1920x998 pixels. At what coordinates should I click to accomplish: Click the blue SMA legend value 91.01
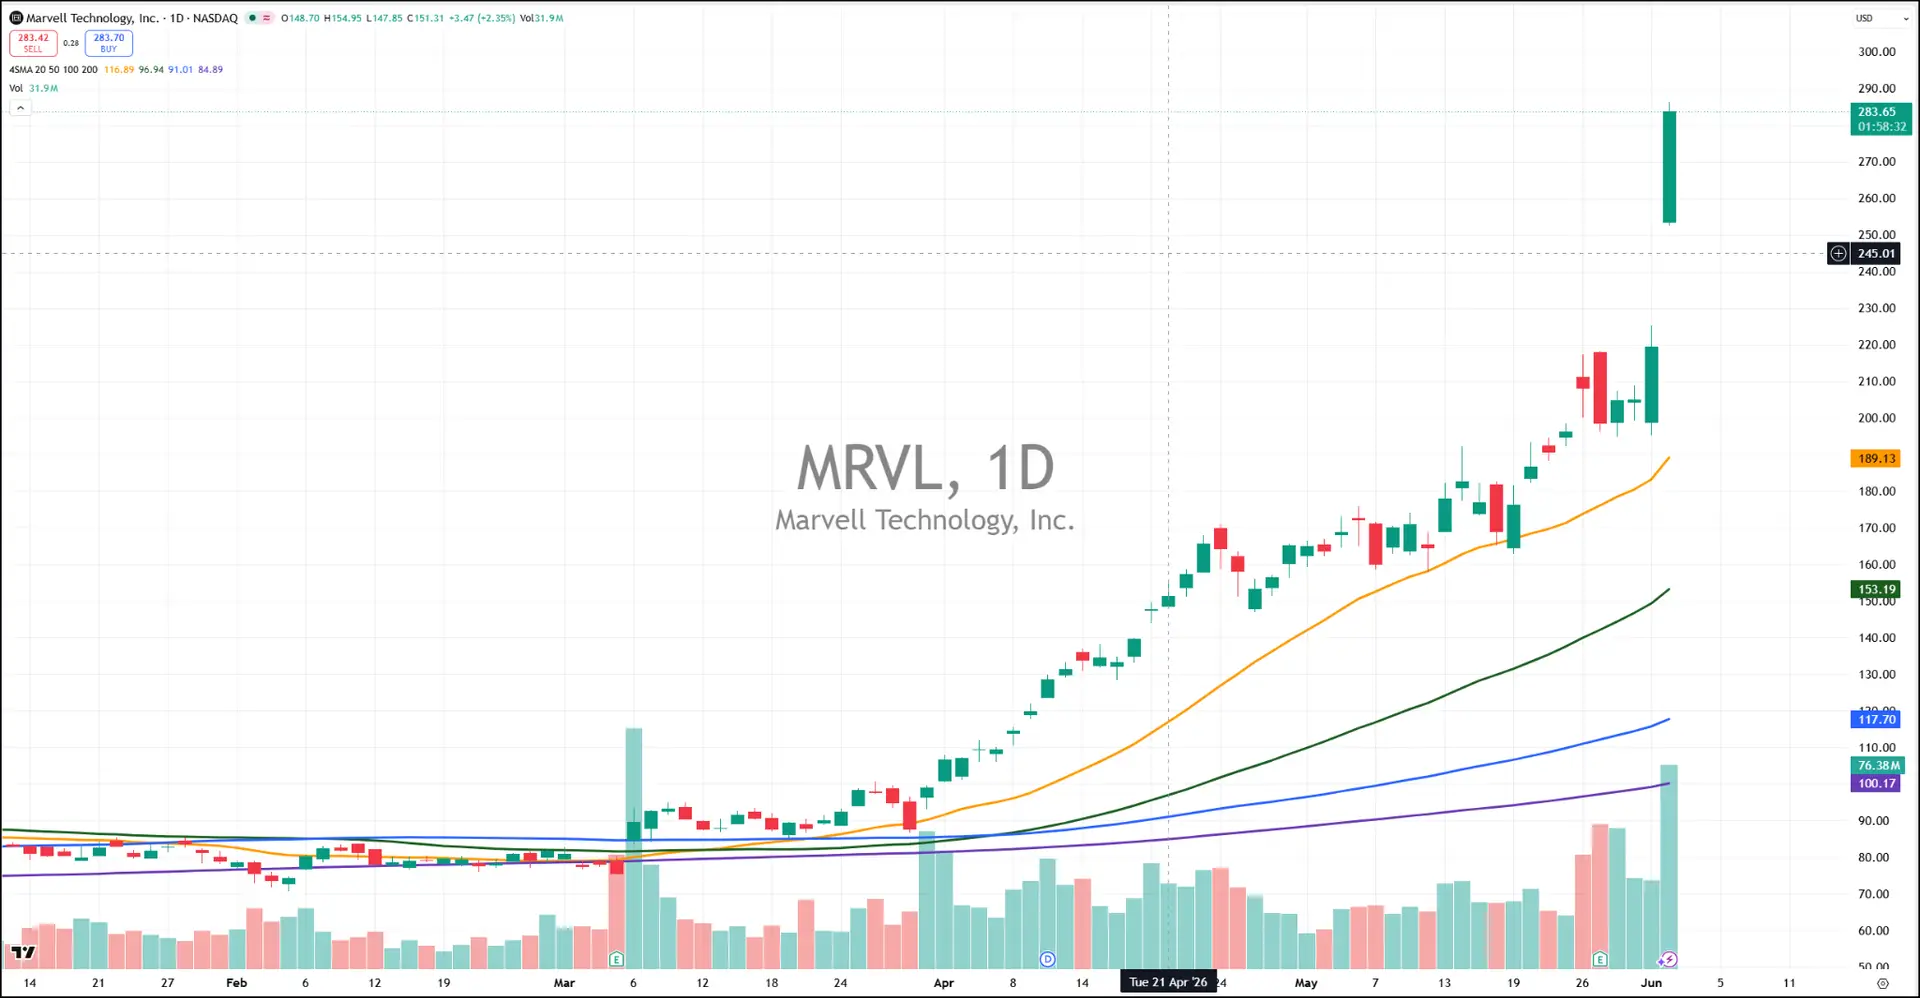181,70
